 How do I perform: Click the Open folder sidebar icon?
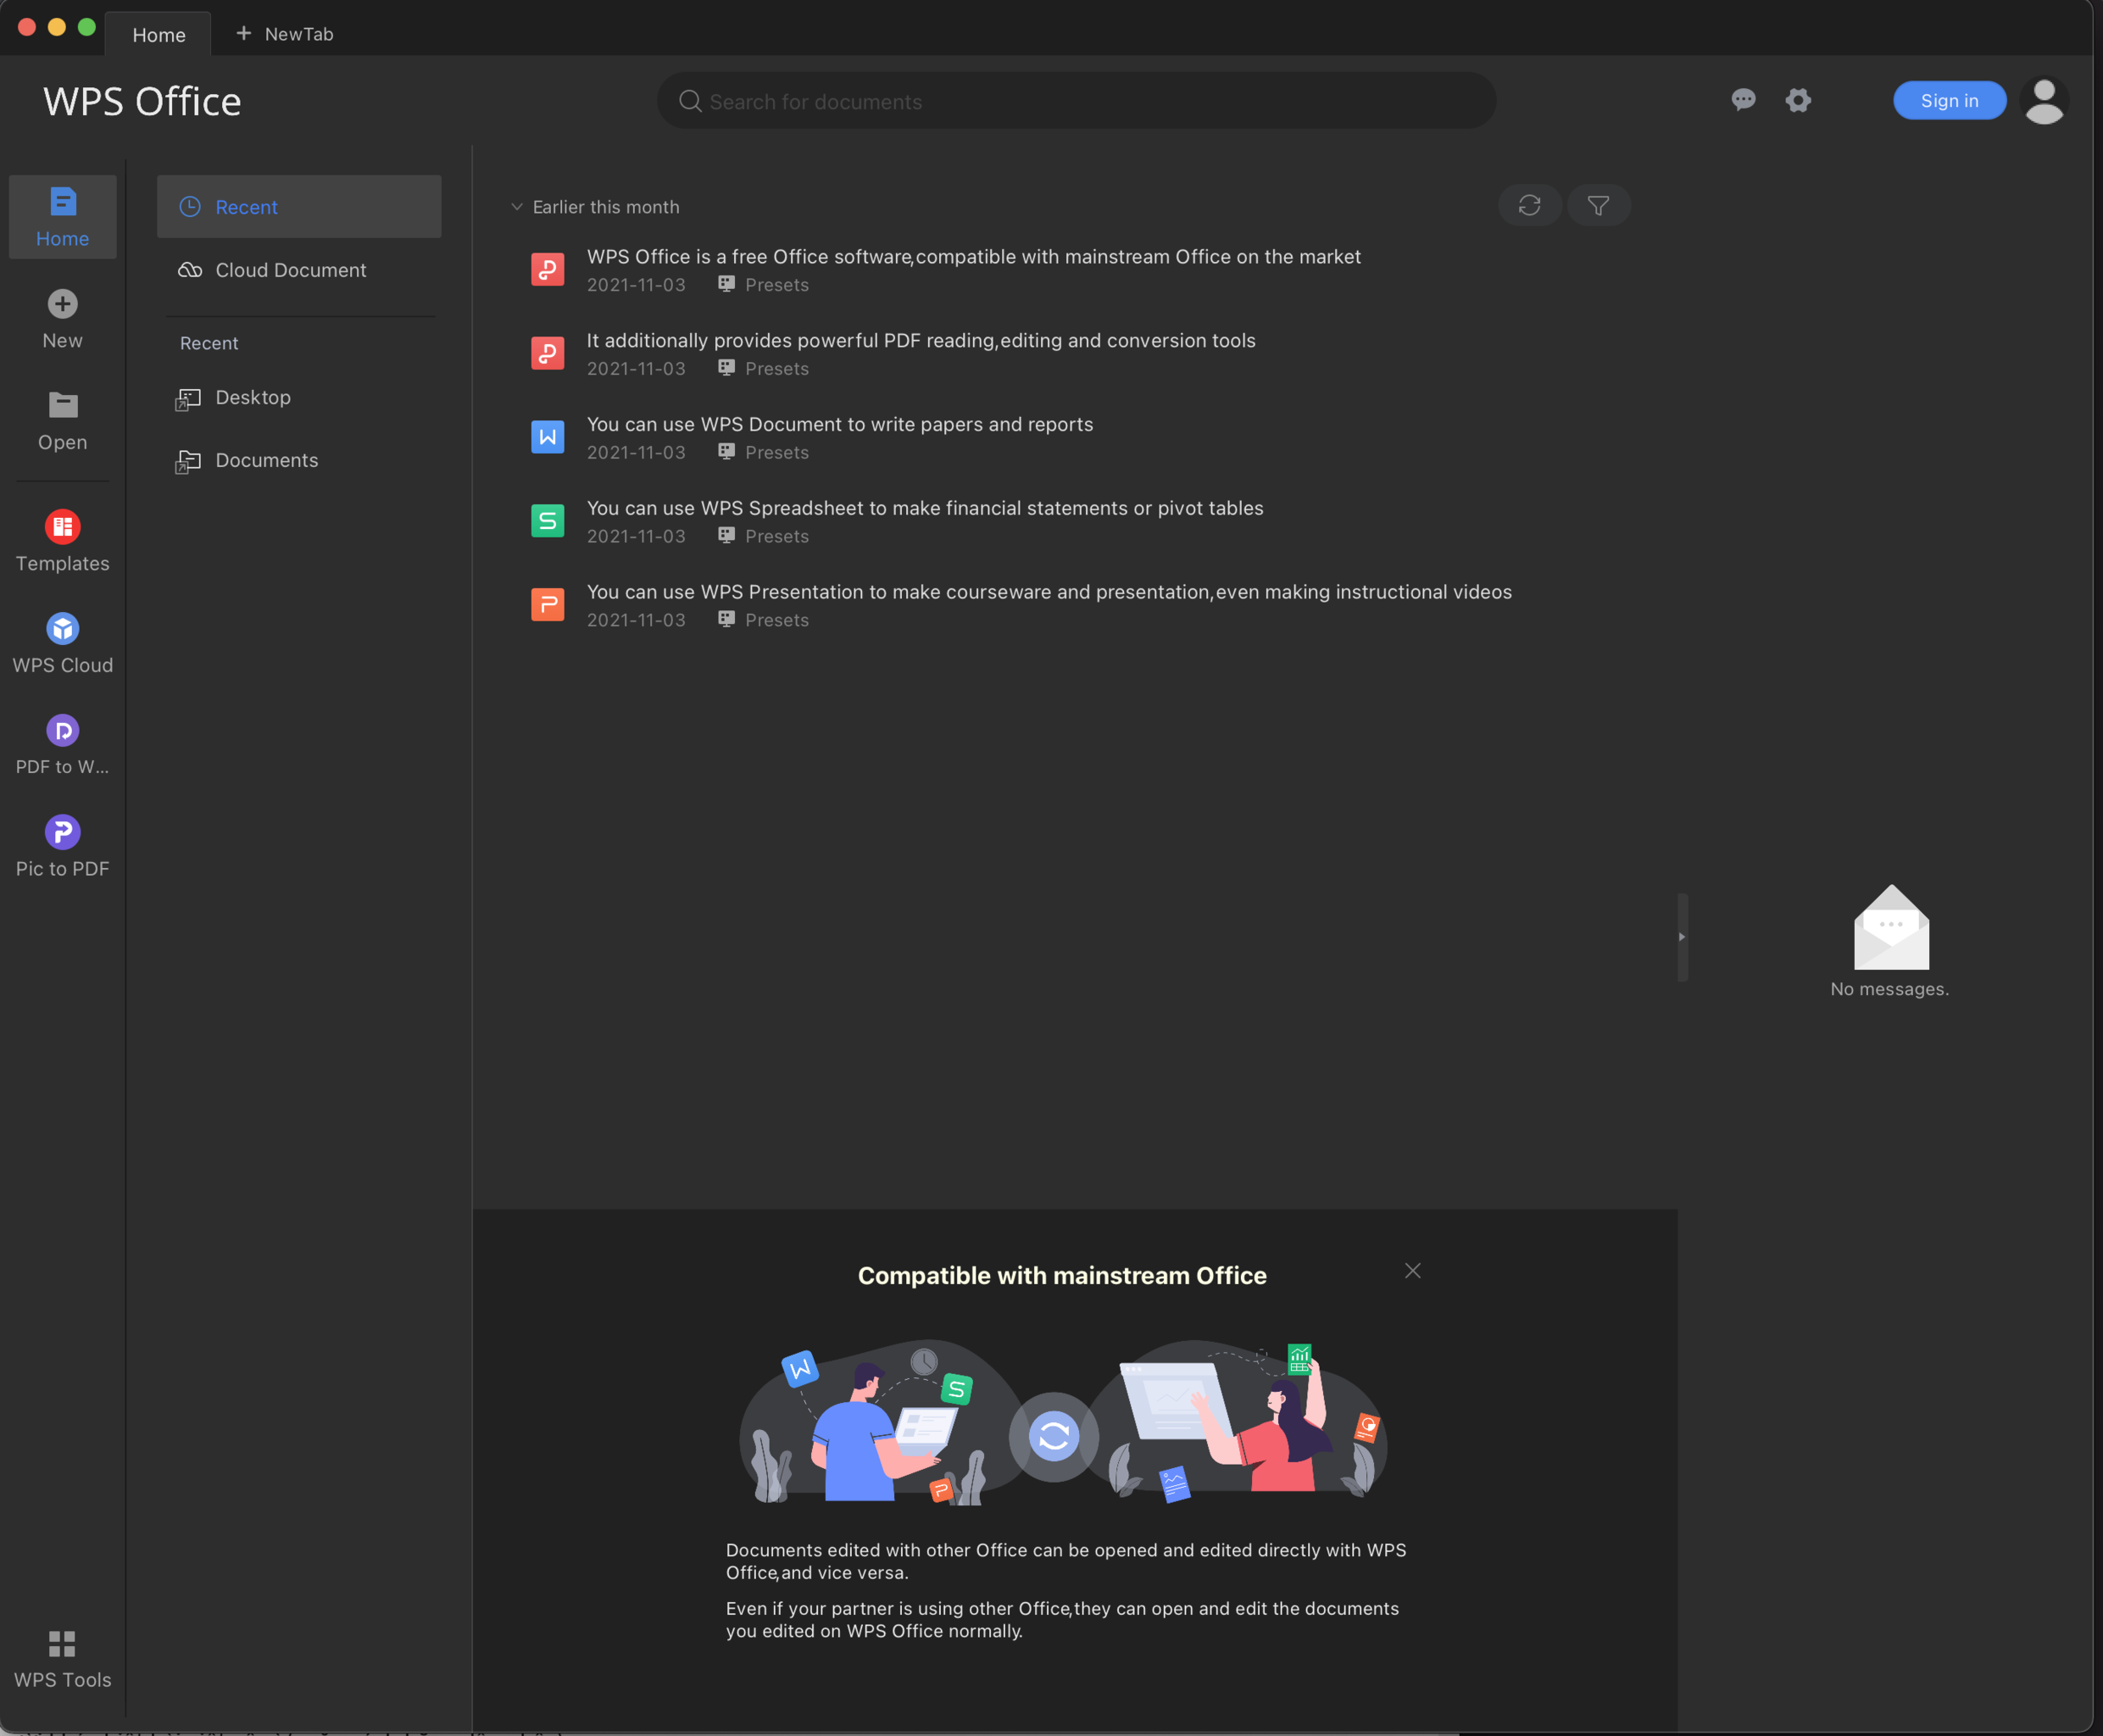click(63, 405)
